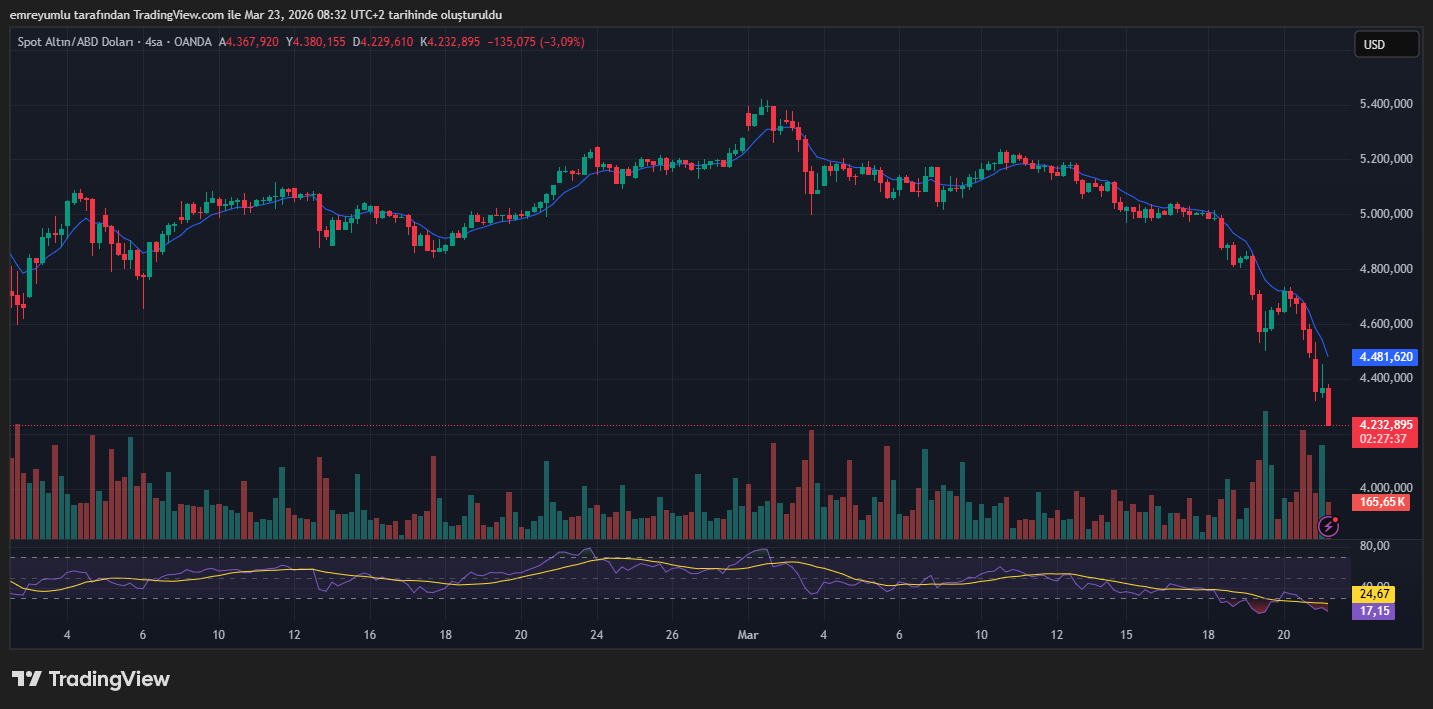
Task: Open the USD currency selector
Action: (x=1386, y=44)
